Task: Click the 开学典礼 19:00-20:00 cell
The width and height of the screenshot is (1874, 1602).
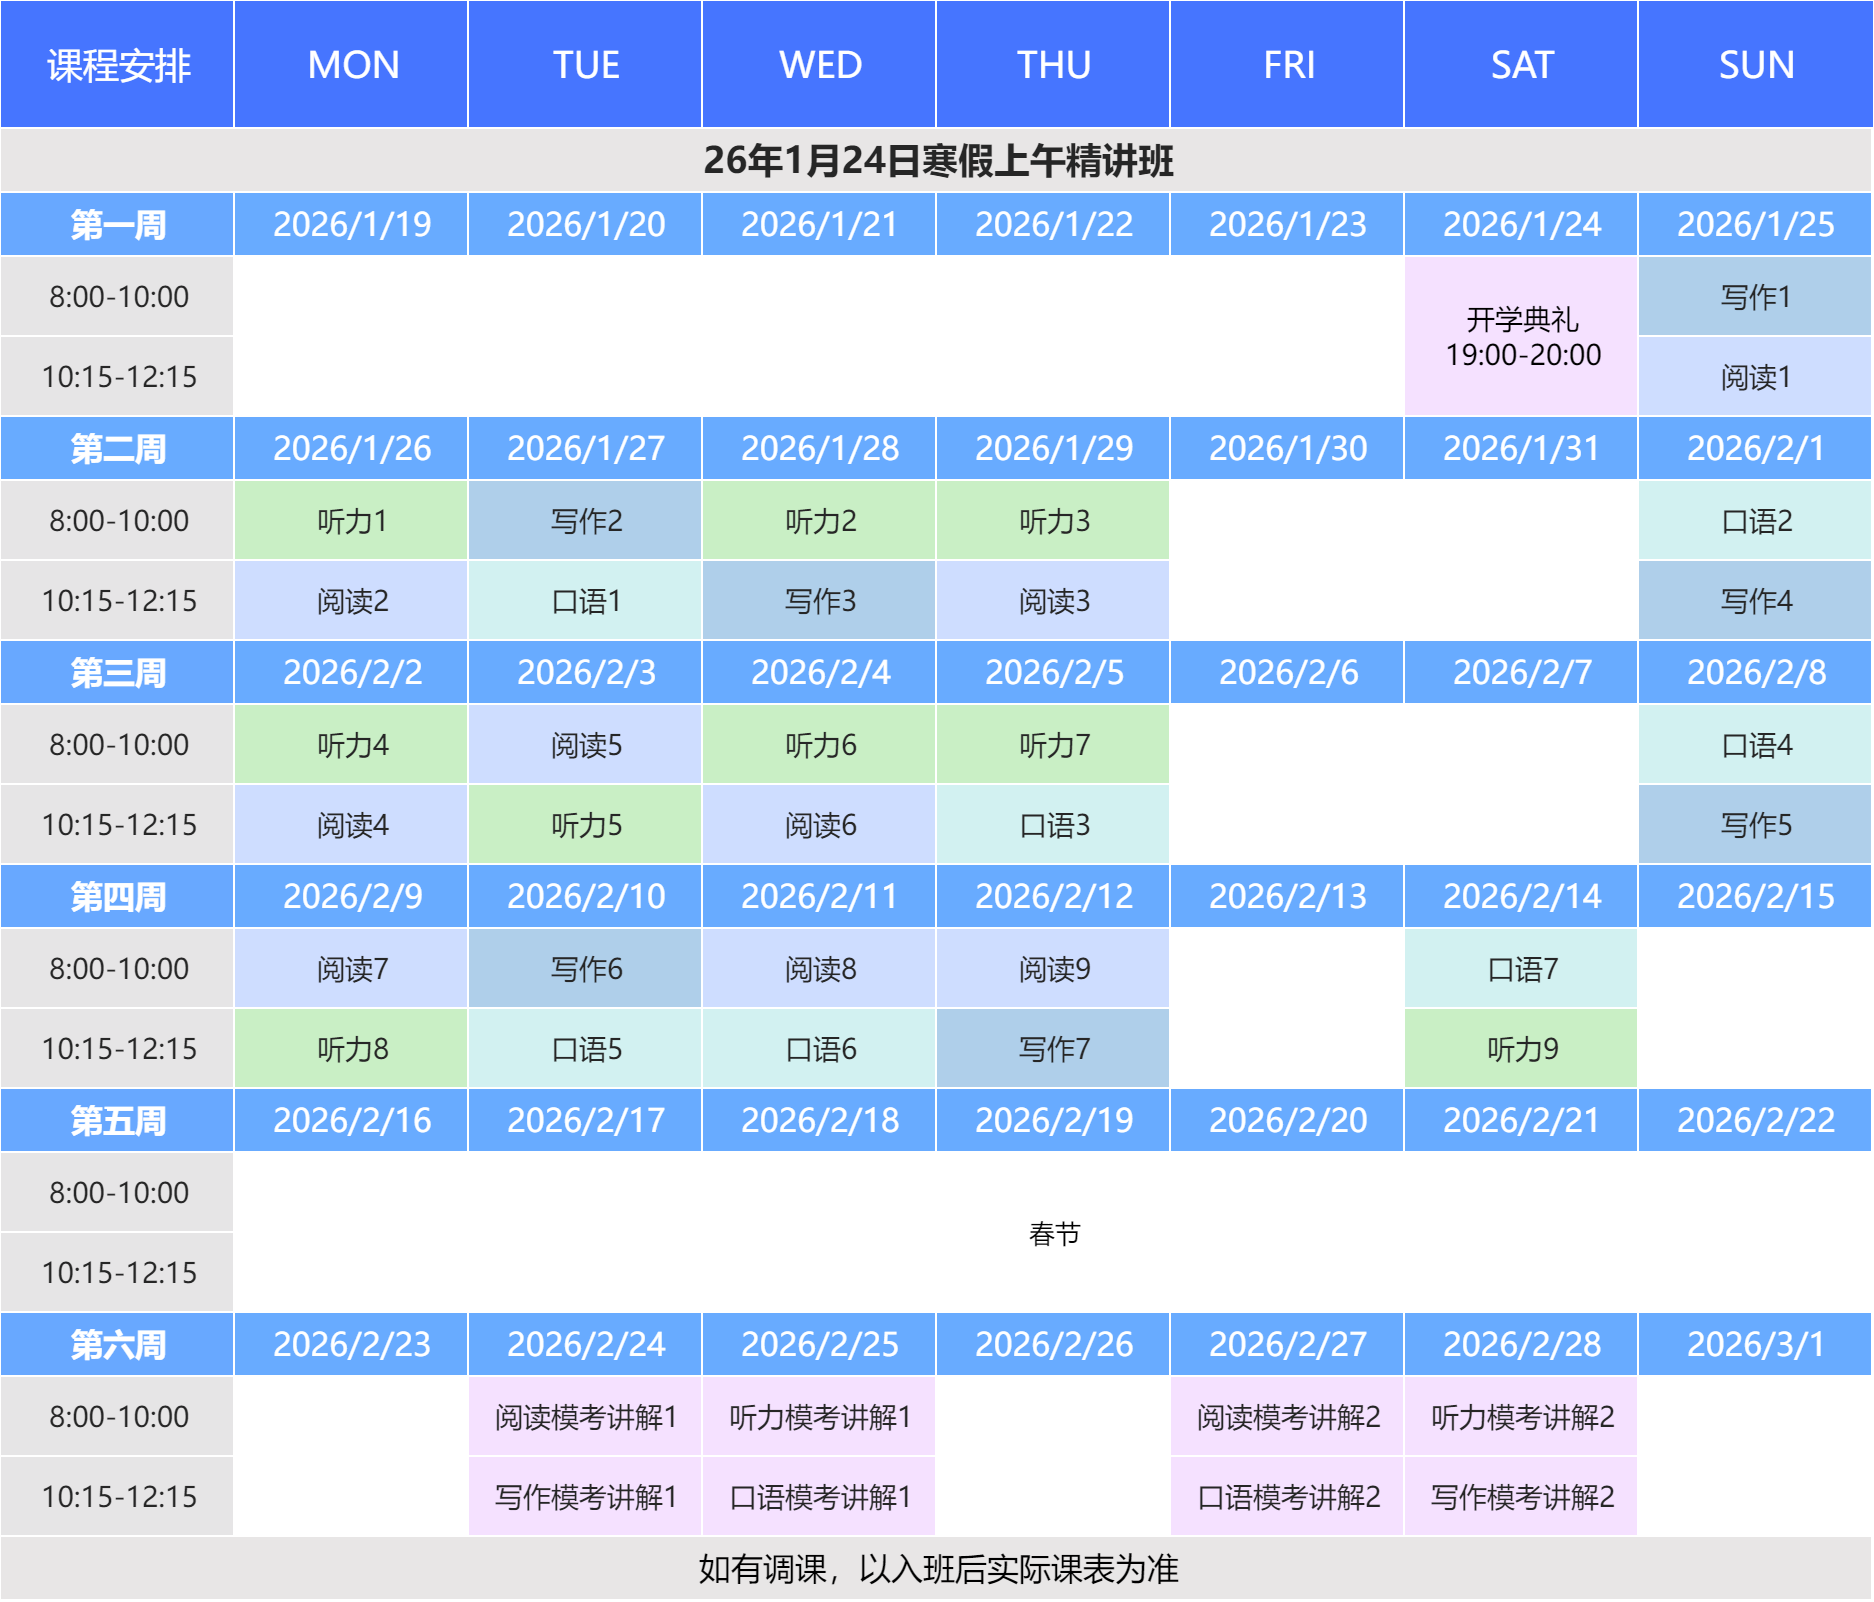Action: coord(1521,337)
